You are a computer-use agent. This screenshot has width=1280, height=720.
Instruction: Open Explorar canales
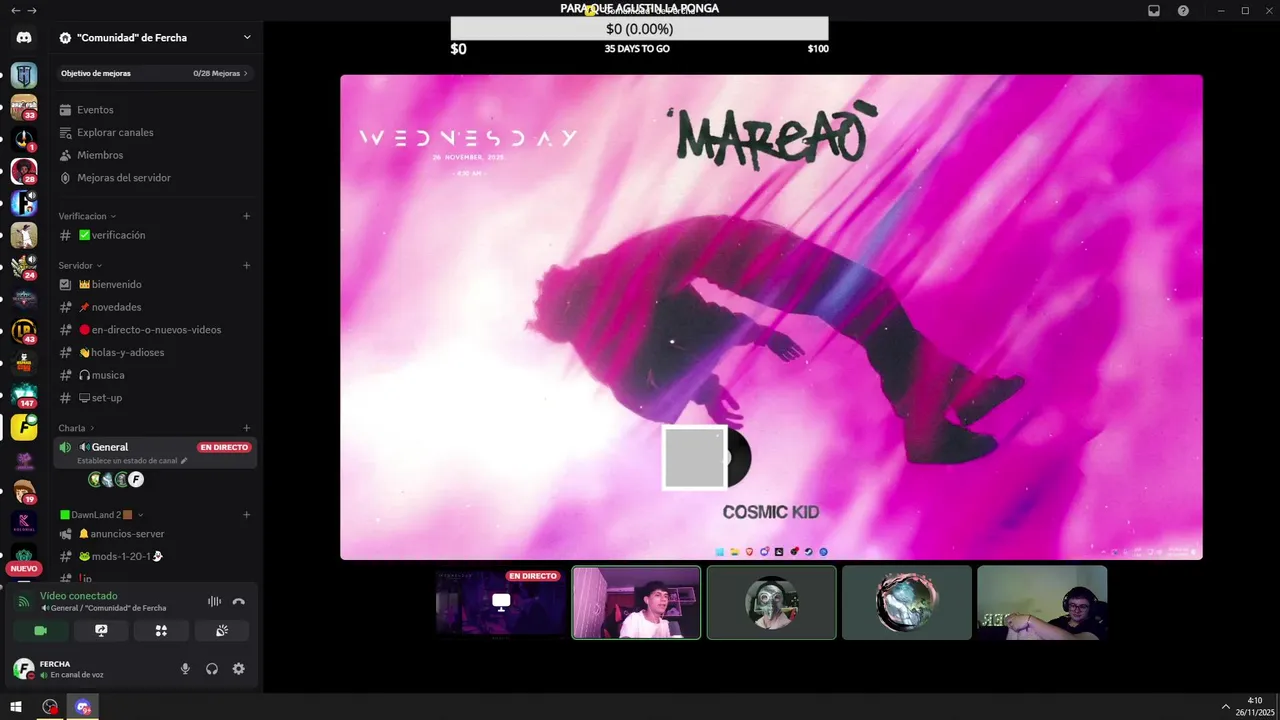pos(154,132)
